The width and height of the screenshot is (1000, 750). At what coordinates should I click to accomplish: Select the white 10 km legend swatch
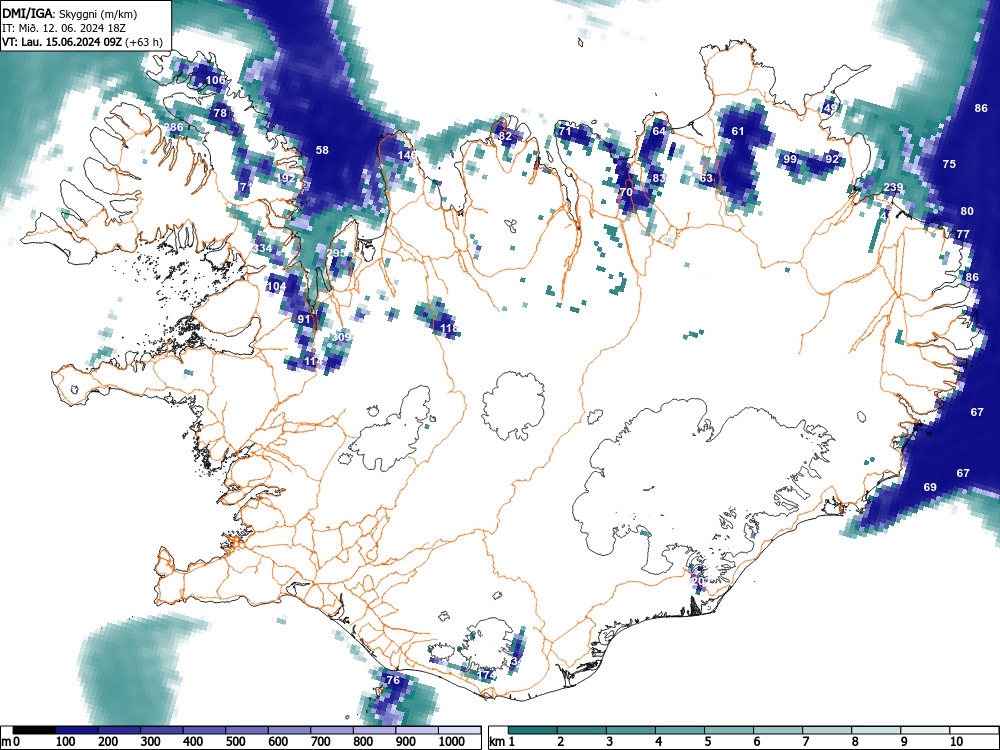coord(973,730)
